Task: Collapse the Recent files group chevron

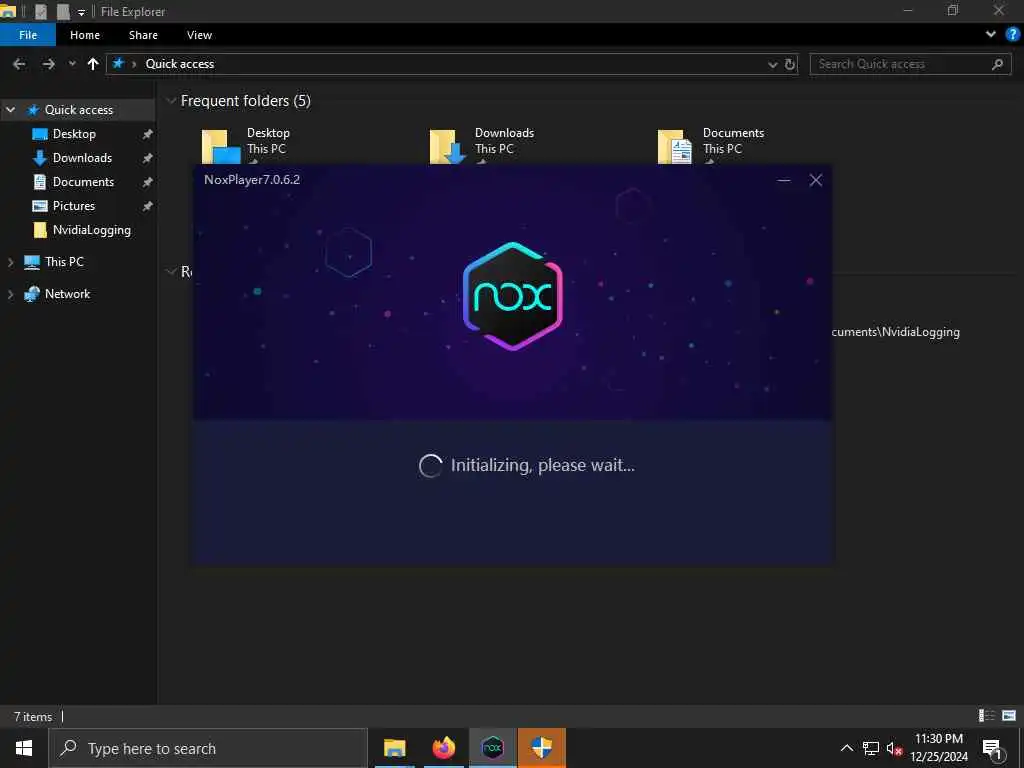Action: click(x=171, y=271)
